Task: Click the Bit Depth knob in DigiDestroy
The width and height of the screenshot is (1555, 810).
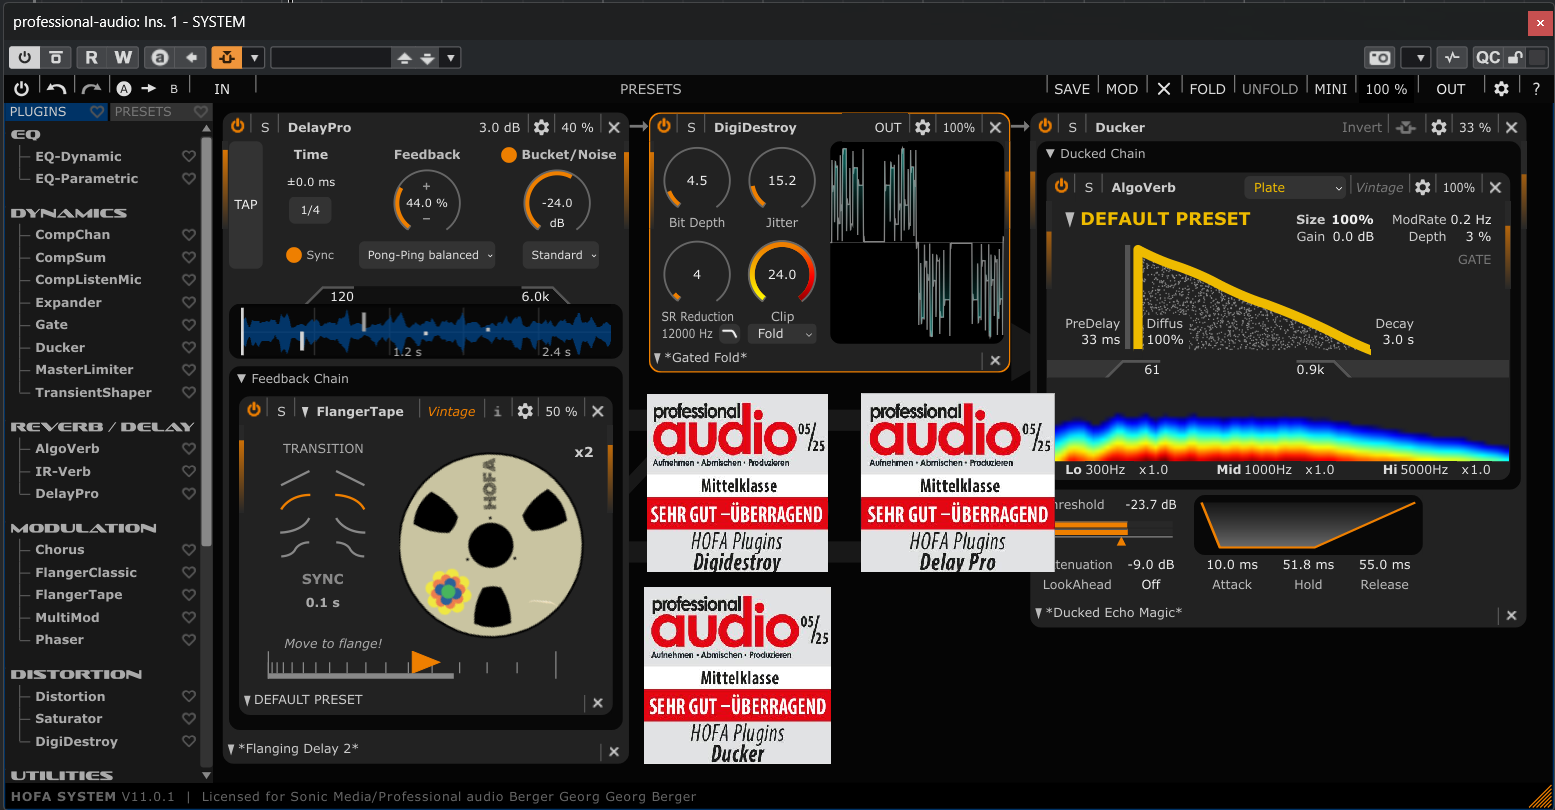Action: [696, 178]
